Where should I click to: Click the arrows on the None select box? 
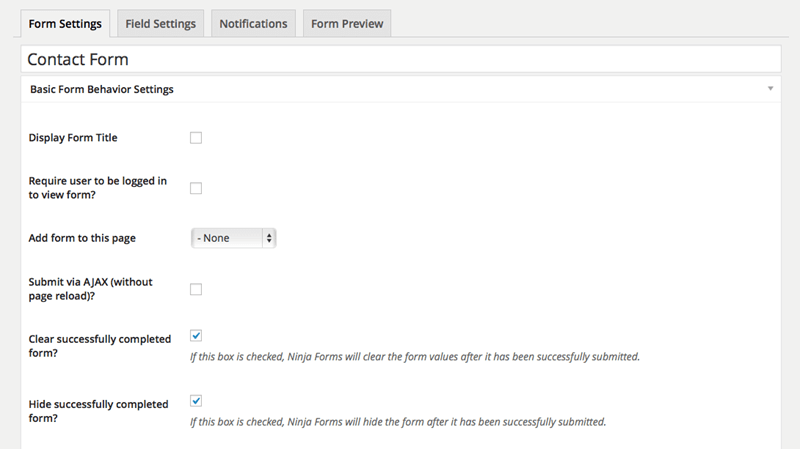(269, 238)
